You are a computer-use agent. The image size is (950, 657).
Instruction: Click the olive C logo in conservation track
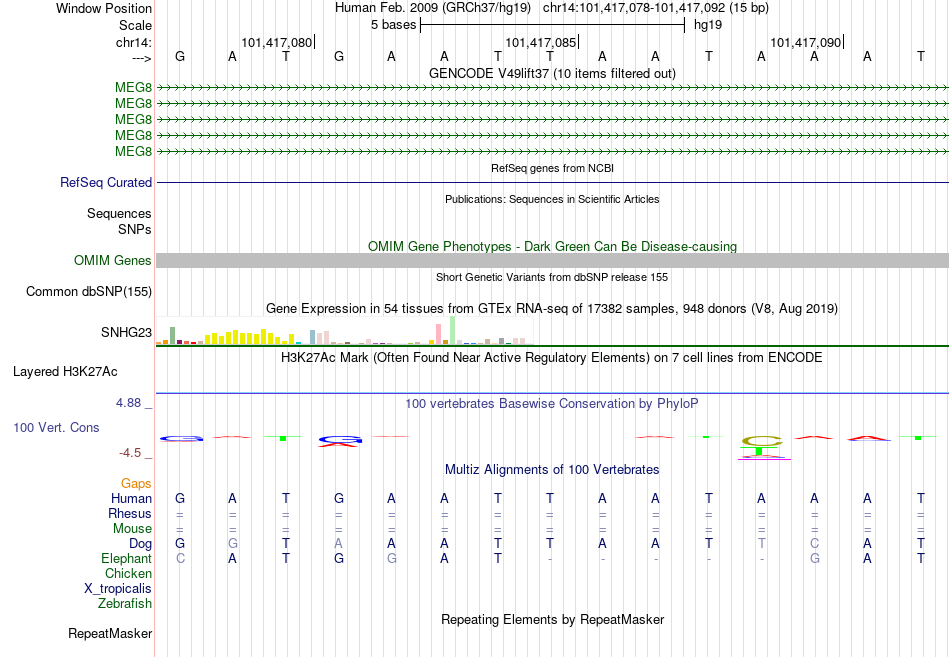click(x=762, y=441)
